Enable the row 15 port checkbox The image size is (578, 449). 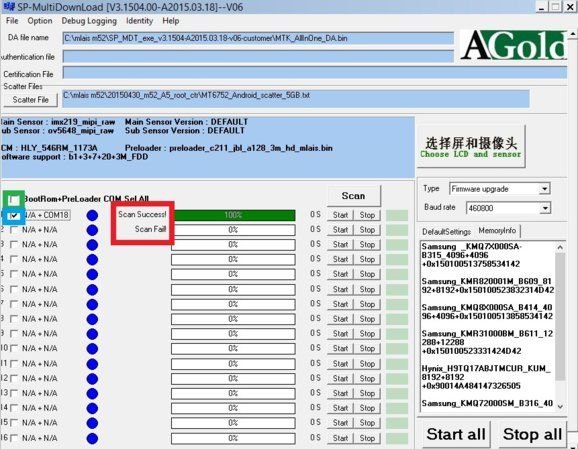click(14, 423)
